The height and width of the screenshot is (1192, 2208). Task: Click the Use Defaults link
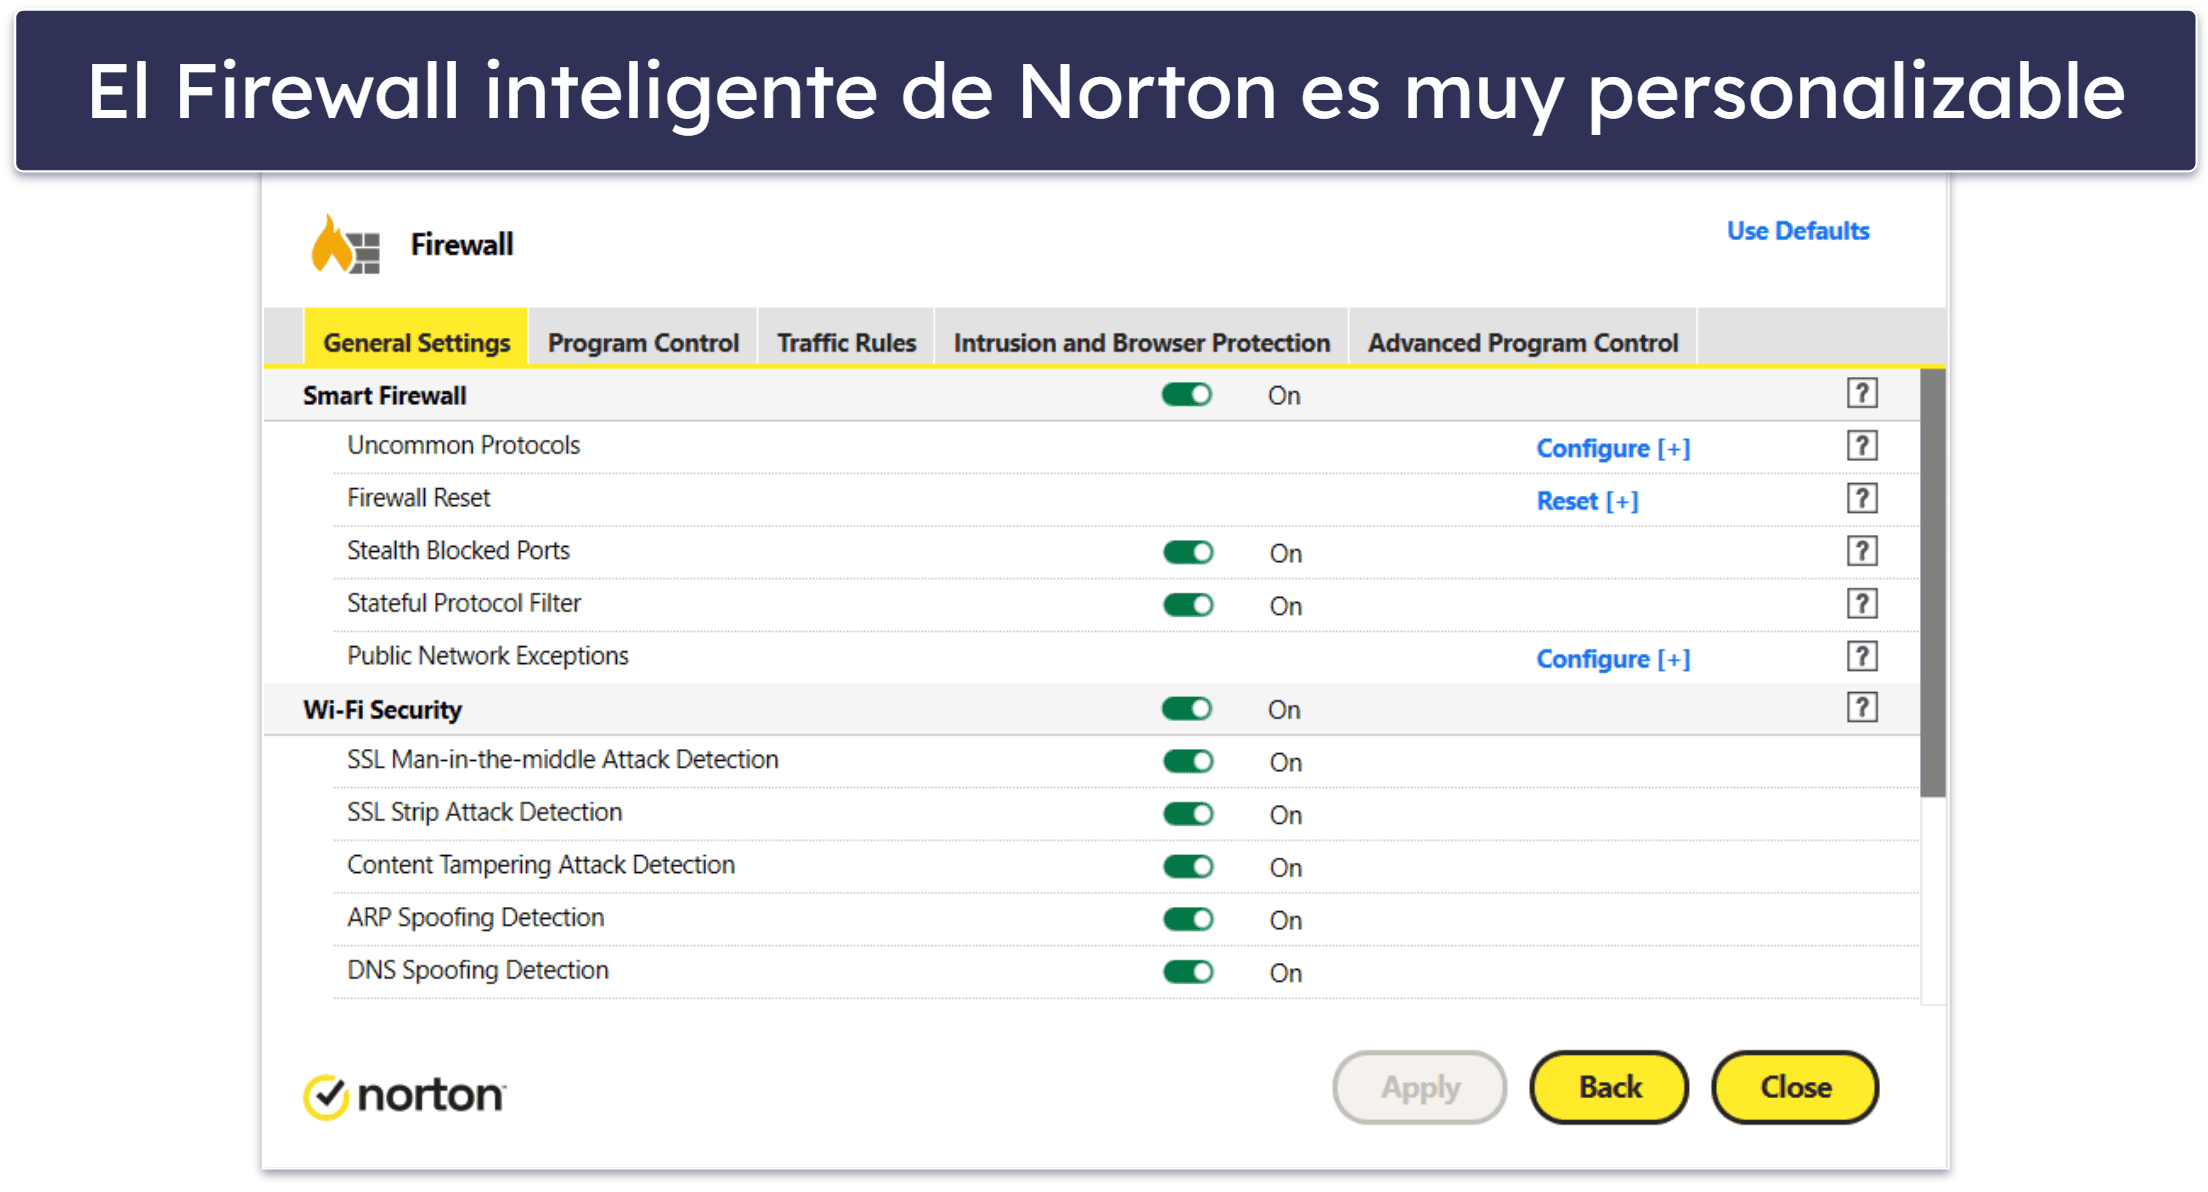(1797, 231)
